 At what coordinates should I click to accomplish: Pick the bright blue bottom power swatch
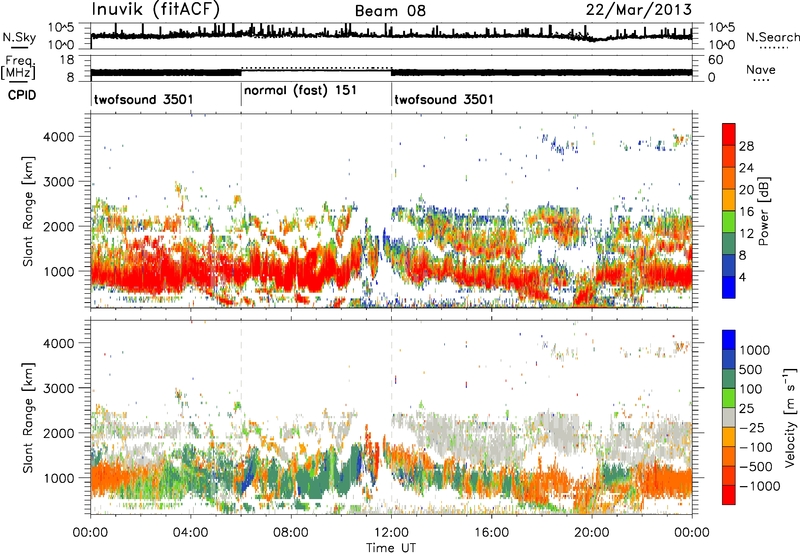click(729, 288)
